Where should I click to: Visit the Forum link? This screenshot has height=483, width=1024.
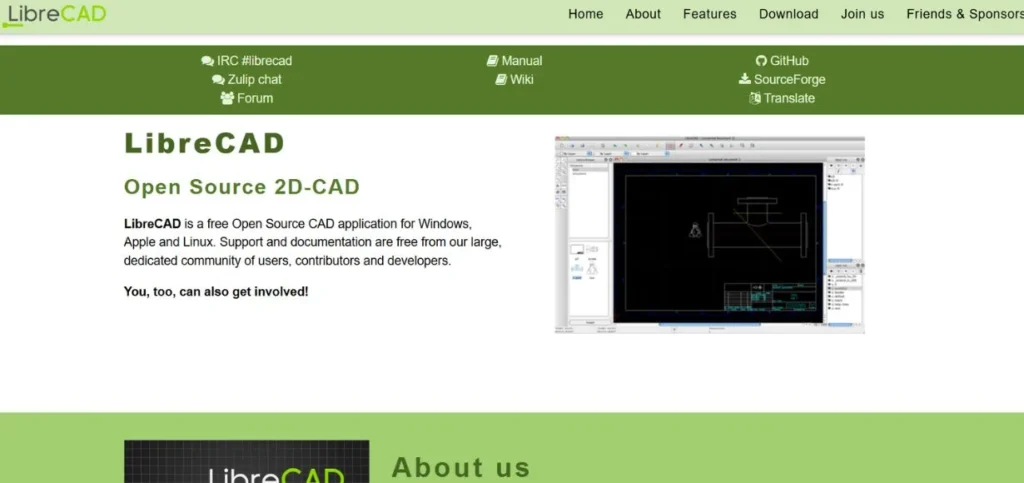coord(255,99)
